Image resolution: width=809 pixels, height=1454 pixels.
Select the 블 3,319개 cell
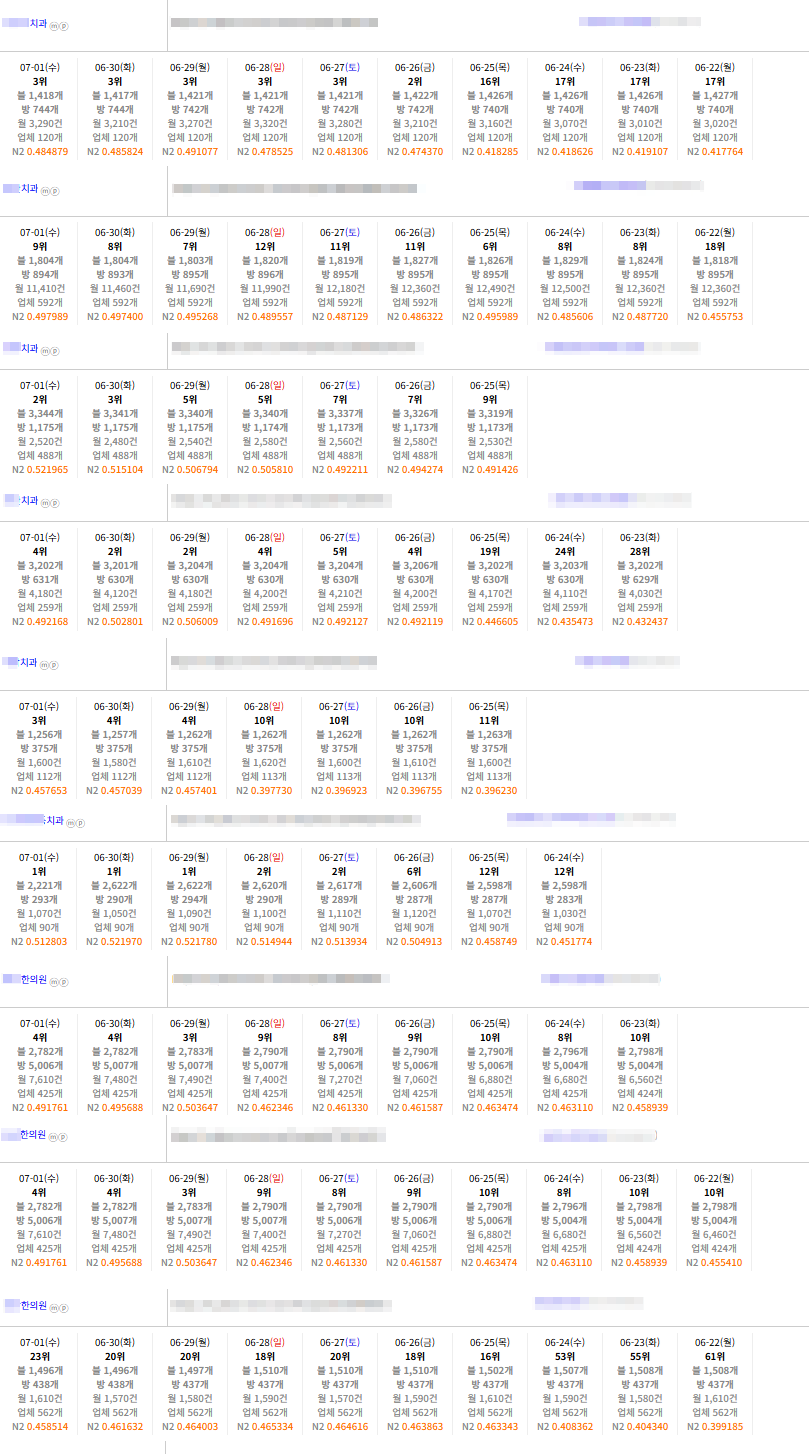tap(490, 413)
